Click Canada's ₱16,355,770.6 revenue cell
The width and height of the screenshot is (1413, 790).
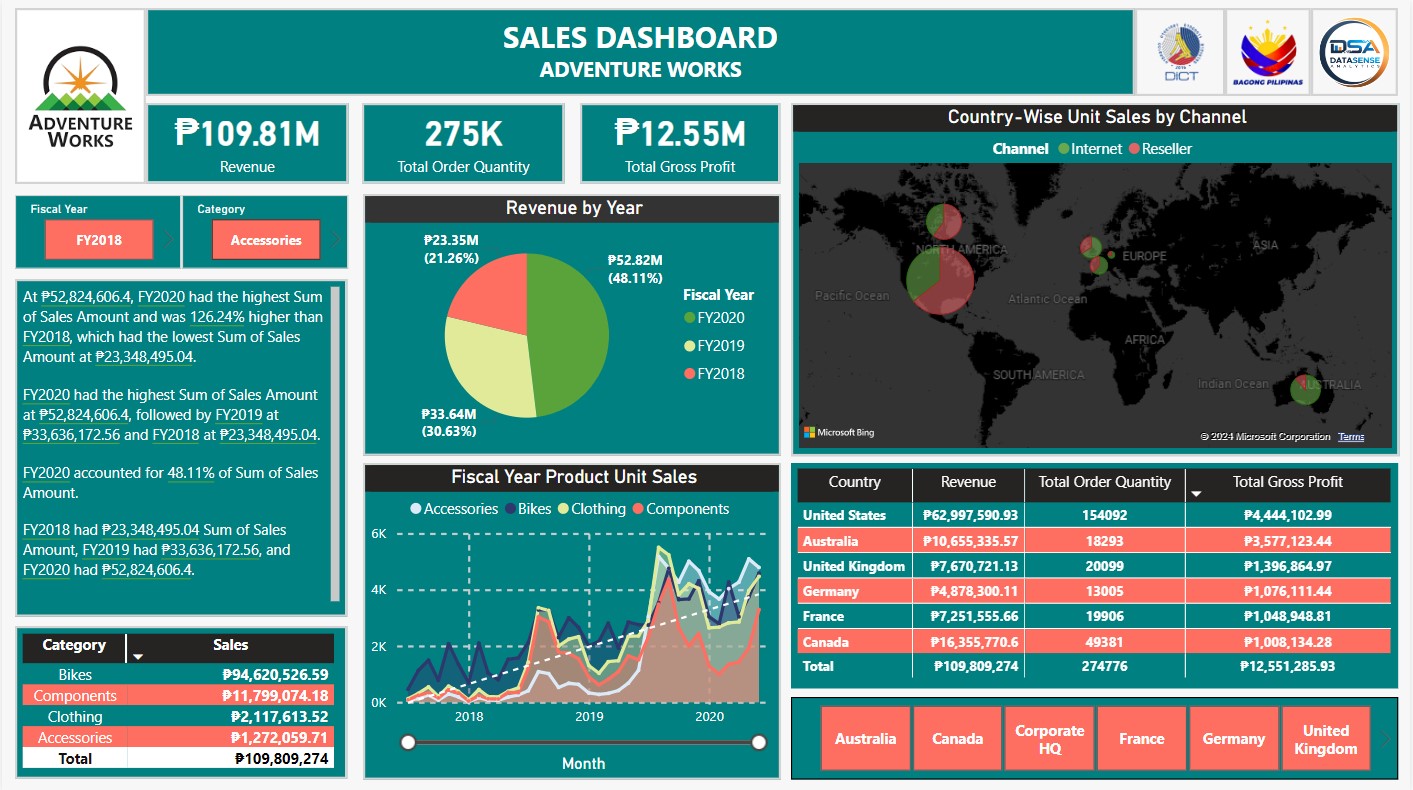pos(970,641)
